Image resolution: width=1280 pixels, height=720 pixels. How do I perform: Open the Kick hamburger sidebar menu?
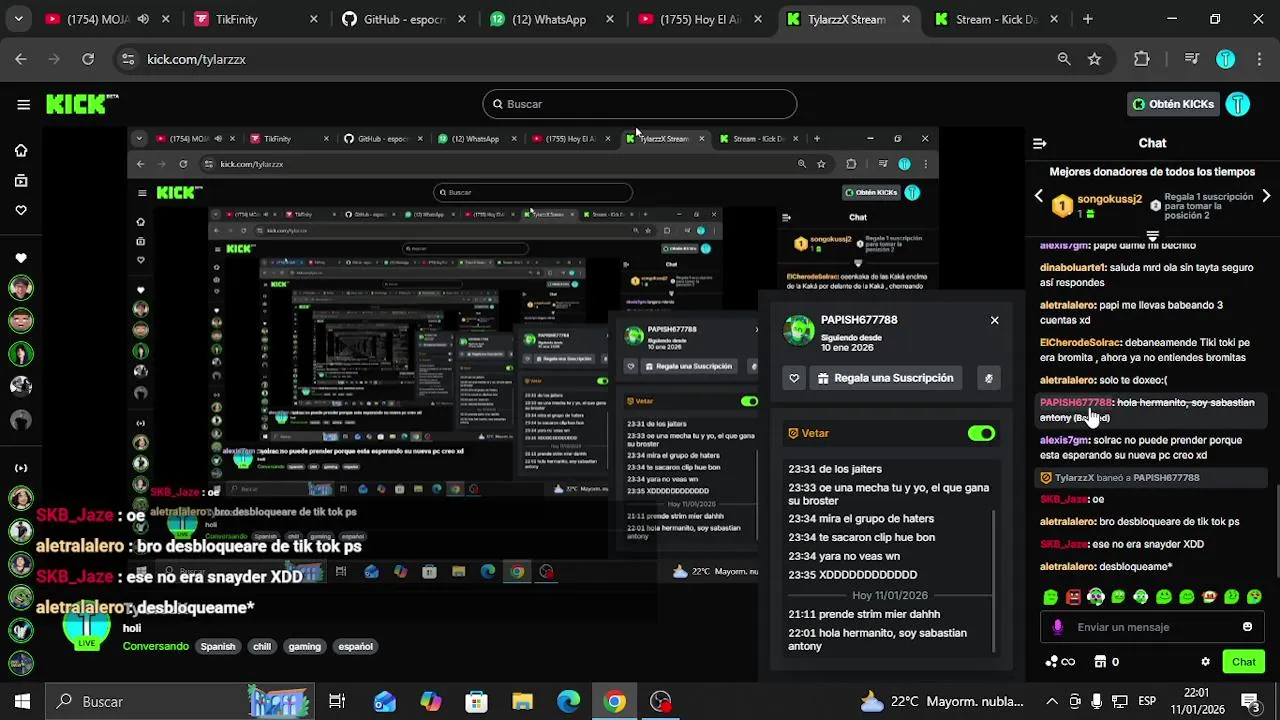23,104
